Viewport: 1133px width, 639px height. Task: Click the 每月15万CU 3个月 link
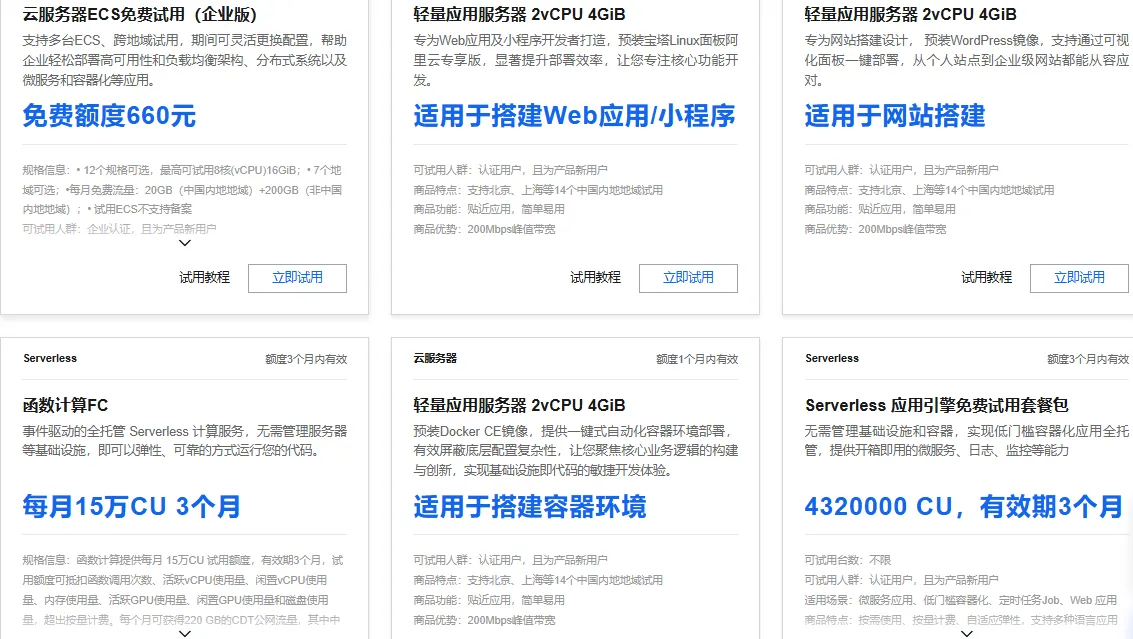pyautogui.click(x=130, y=506)
